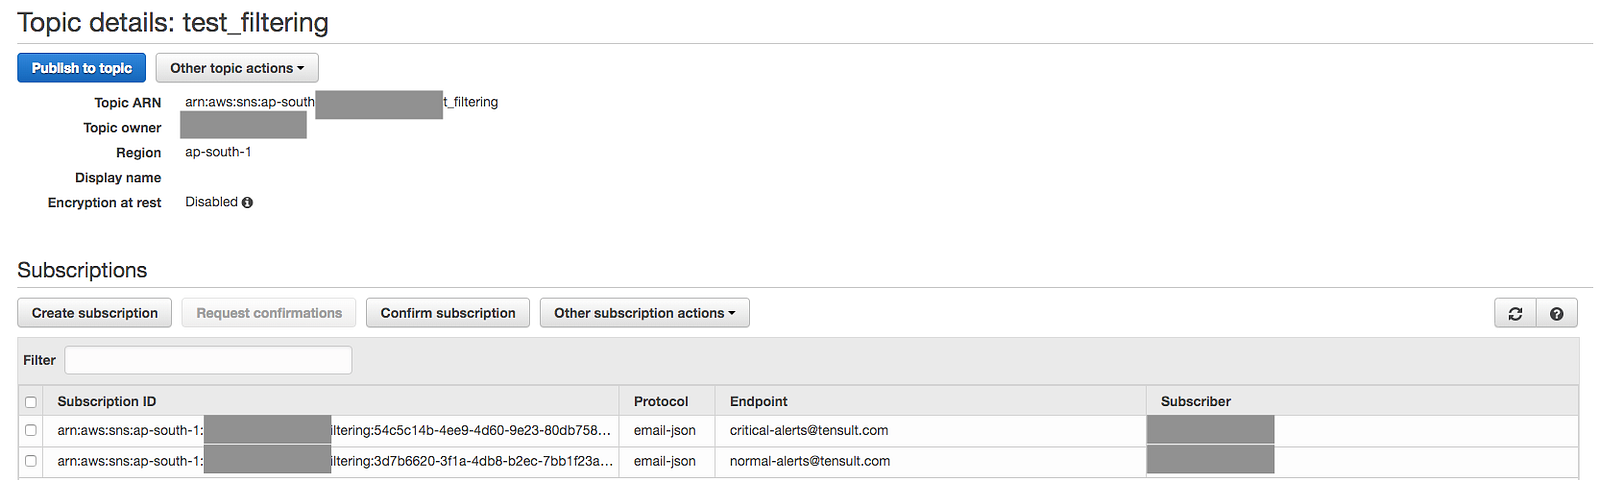The image size is (1600, 480).
Task: Click the refresh subscriptions icon
Action: pyautogui.click(x=1515, y=313)
